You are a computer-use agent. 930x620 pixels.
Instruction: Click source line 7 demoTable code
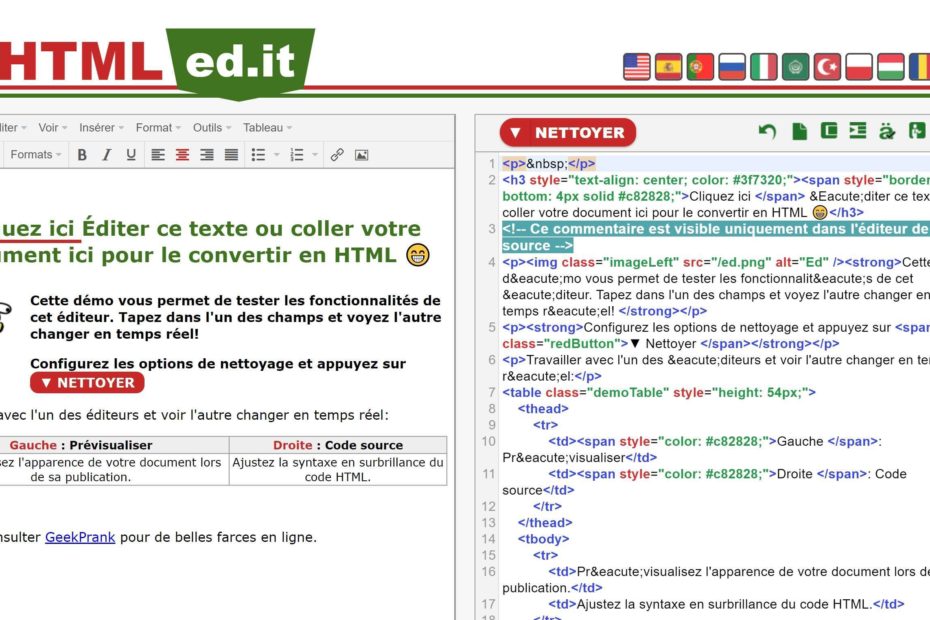[659, 392]
